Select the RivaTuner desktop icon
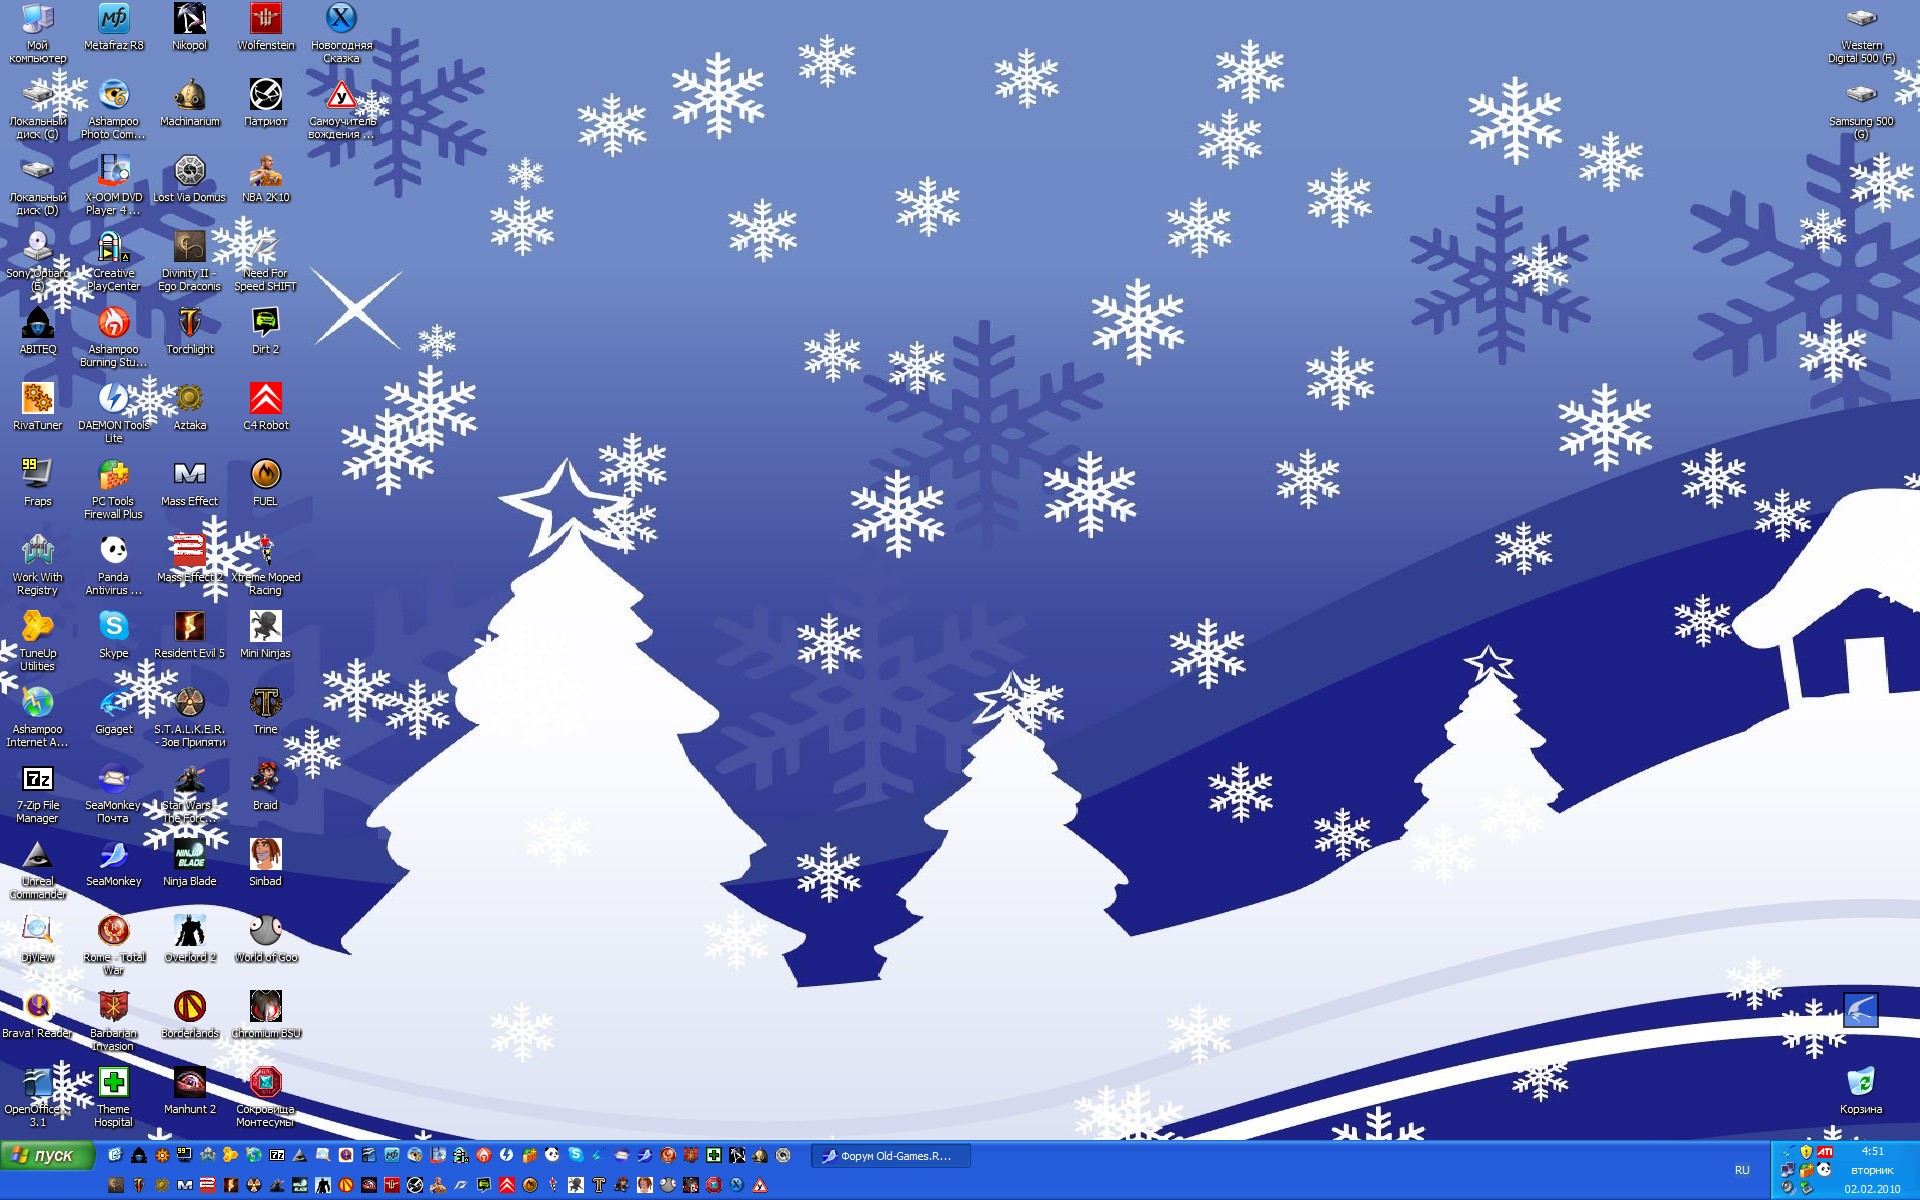The width and height of the screenshot is (1920, 1200). click(x=37, y=399)
